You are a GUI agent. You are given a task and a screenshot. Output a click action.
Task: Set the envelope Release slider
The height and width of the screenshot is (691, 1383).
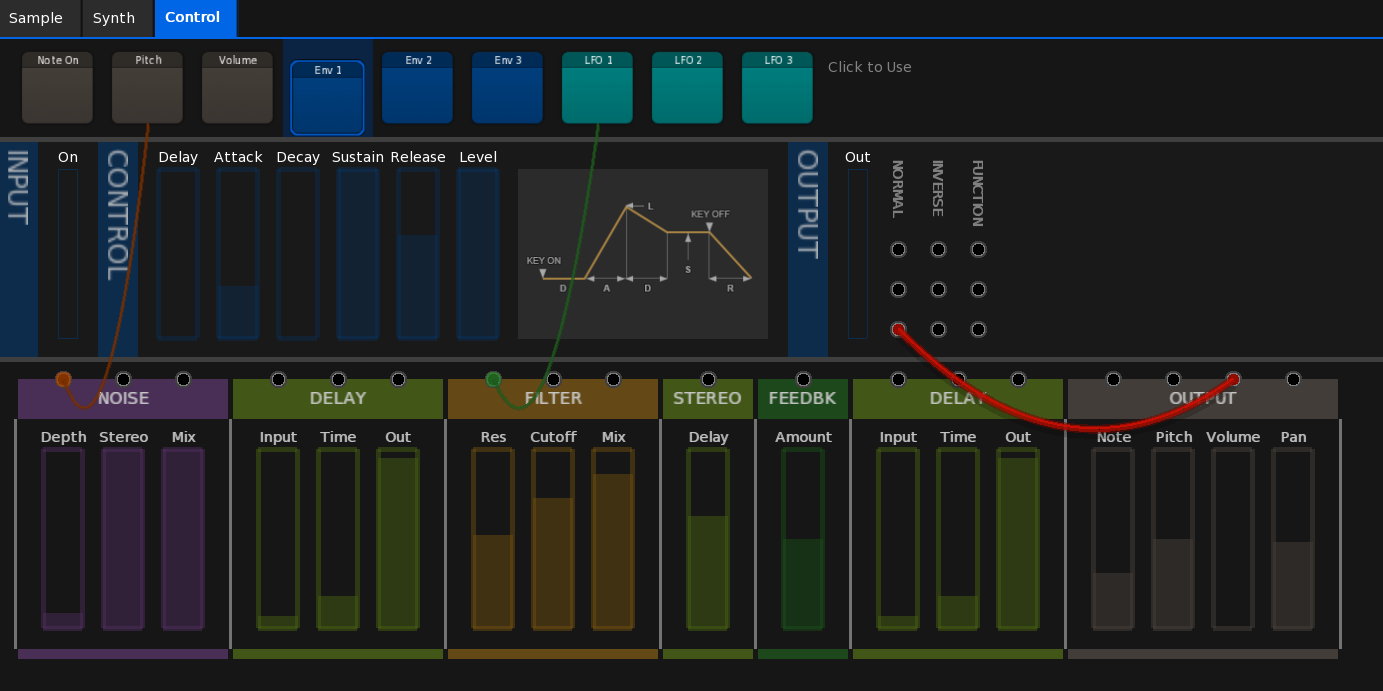pos(418,254)
